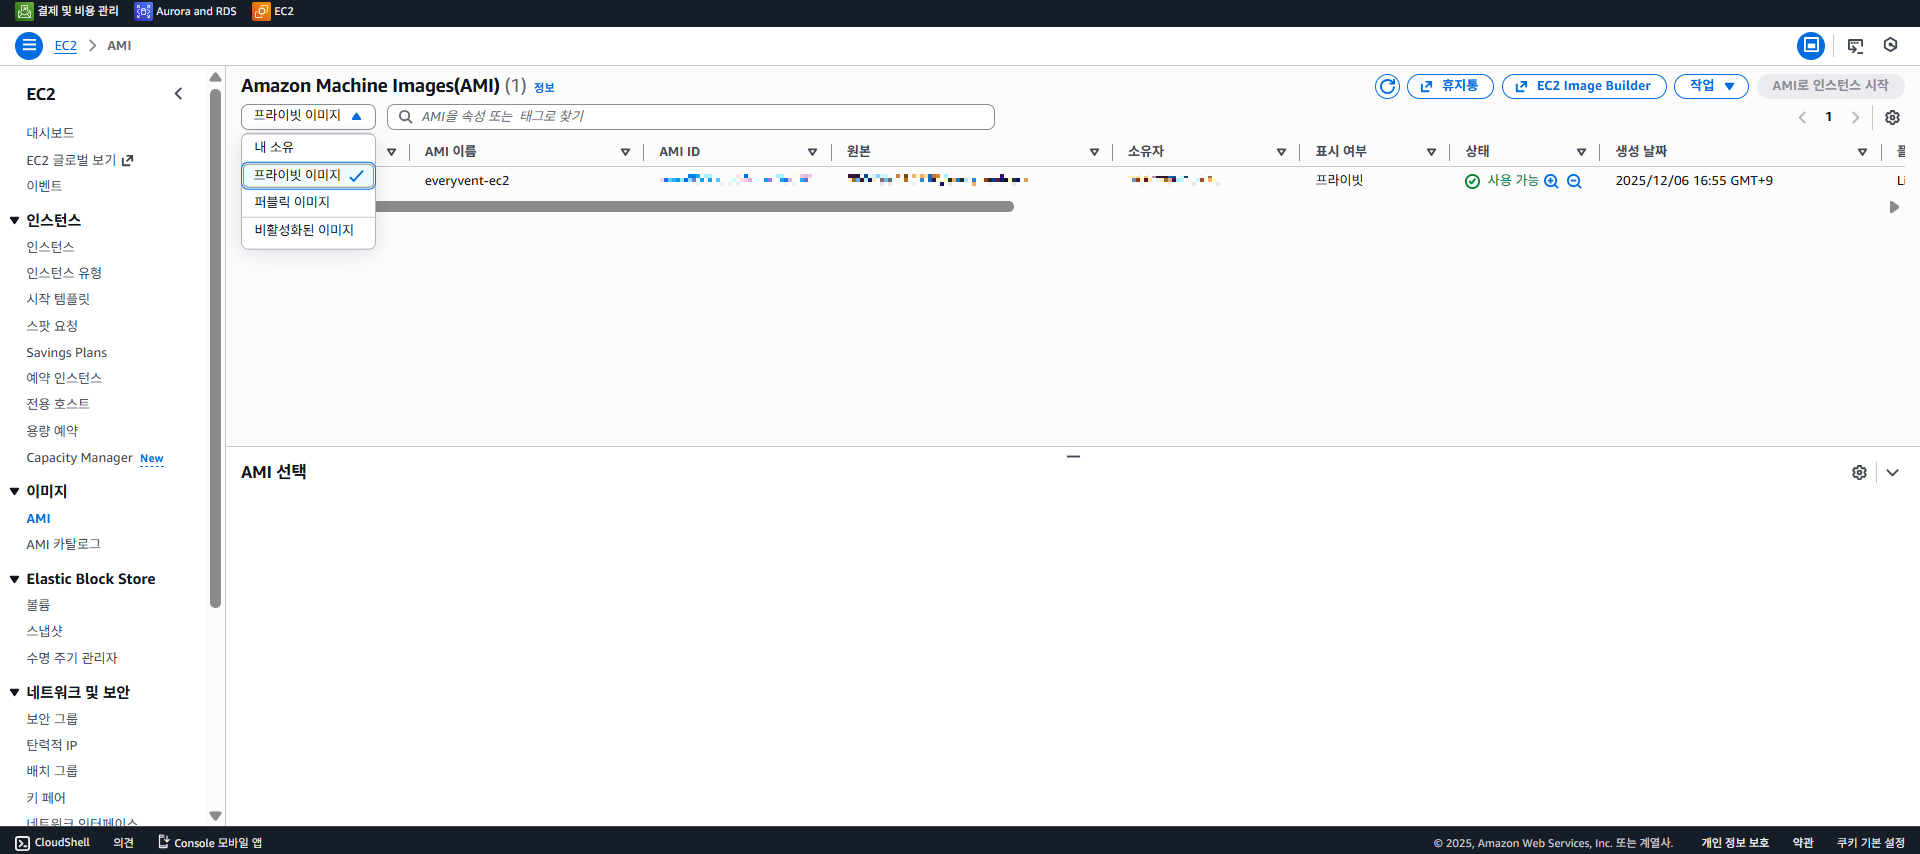Click the blue panel layout icon in the header
1920x854 pixels.
click(1811, 45)
